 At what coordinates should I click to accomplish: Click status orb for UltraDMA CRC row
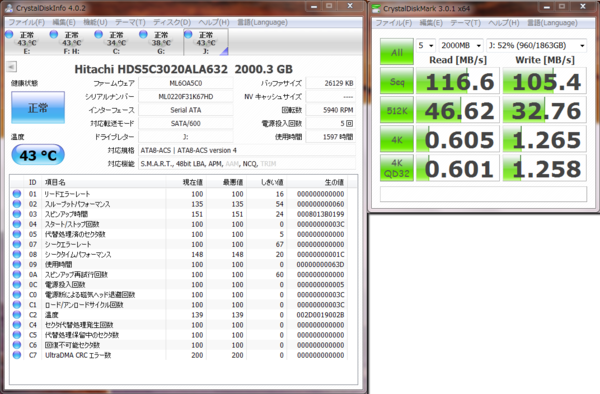(x=17, y=355)
